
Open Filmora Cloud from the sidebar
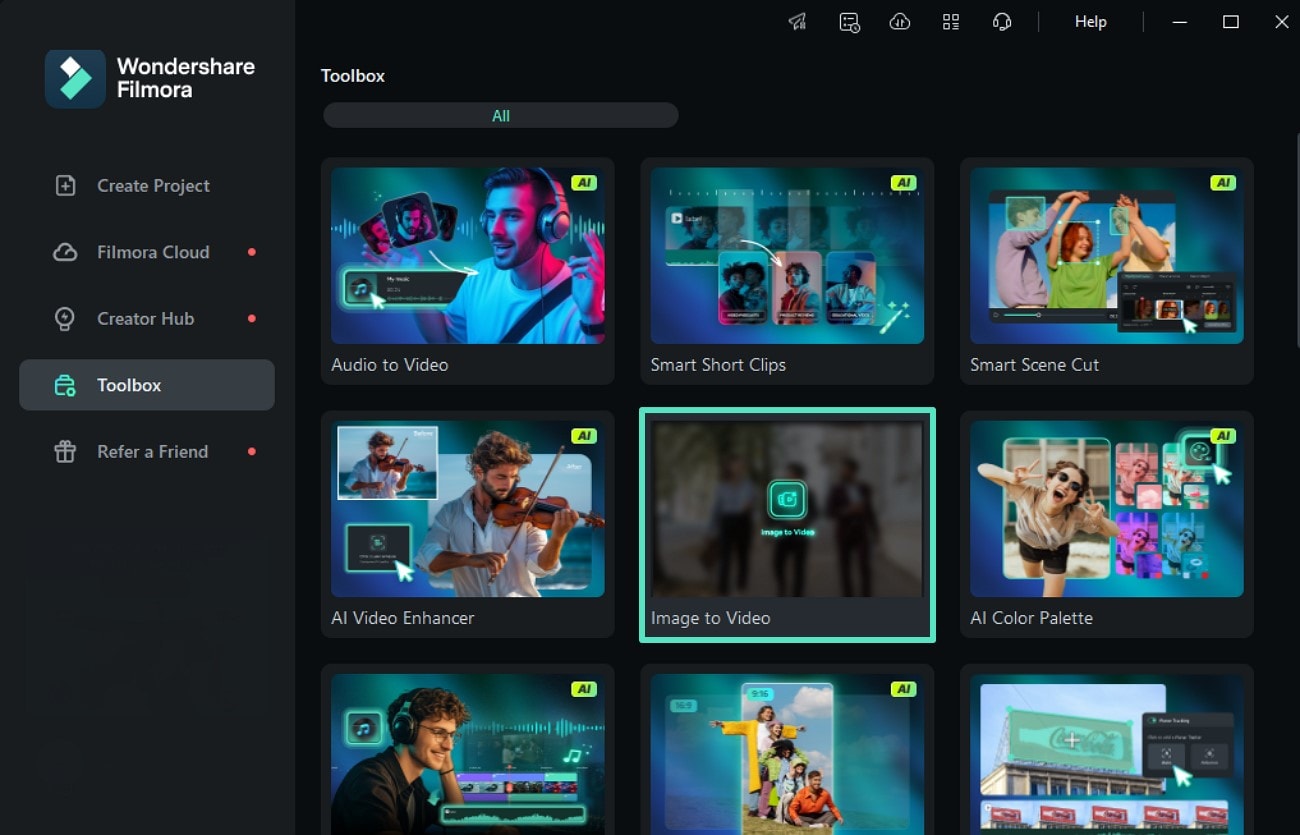pos(147,252)
